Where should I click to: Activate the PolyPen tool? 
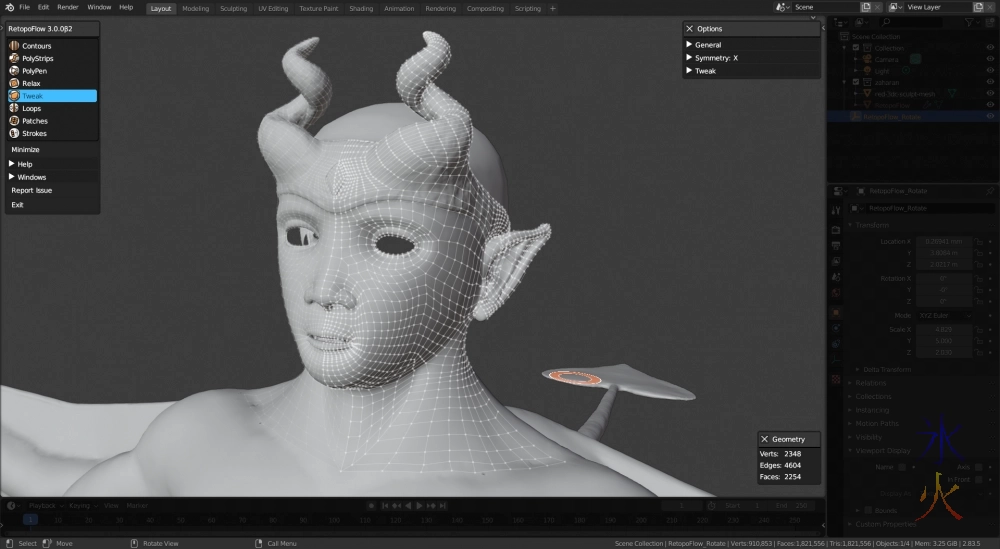tap(34, 71)
